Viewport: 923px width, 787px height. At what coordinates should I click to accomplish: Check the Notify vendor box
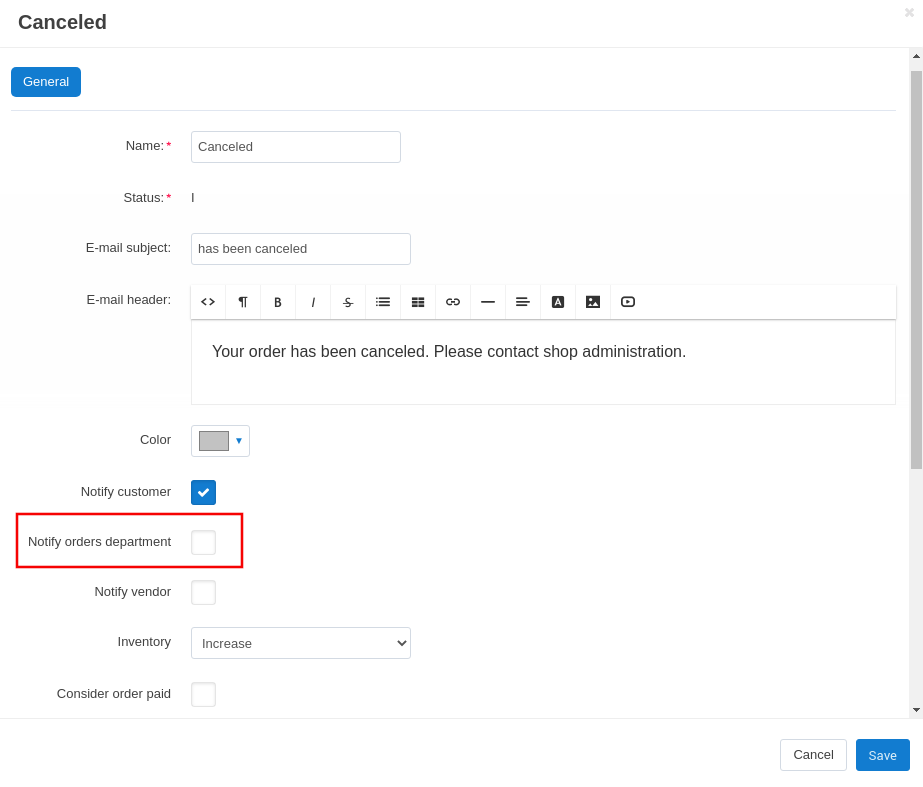203,592
